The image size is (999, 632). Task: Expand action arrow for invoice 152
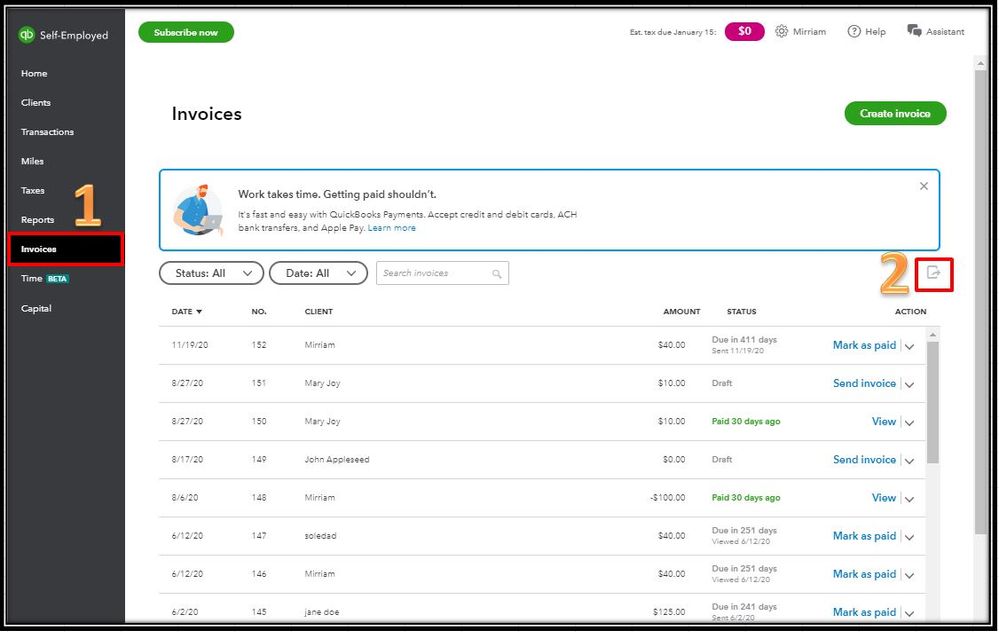(910, 346)
